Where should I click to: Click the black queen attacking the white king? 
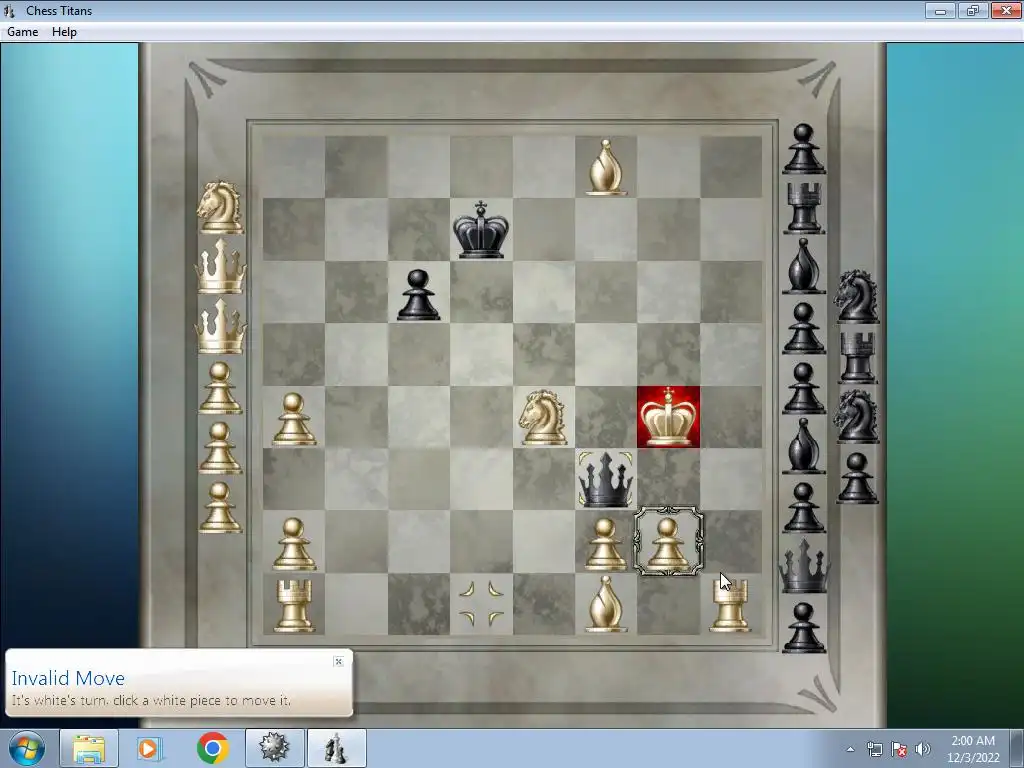tap(605, 479)
